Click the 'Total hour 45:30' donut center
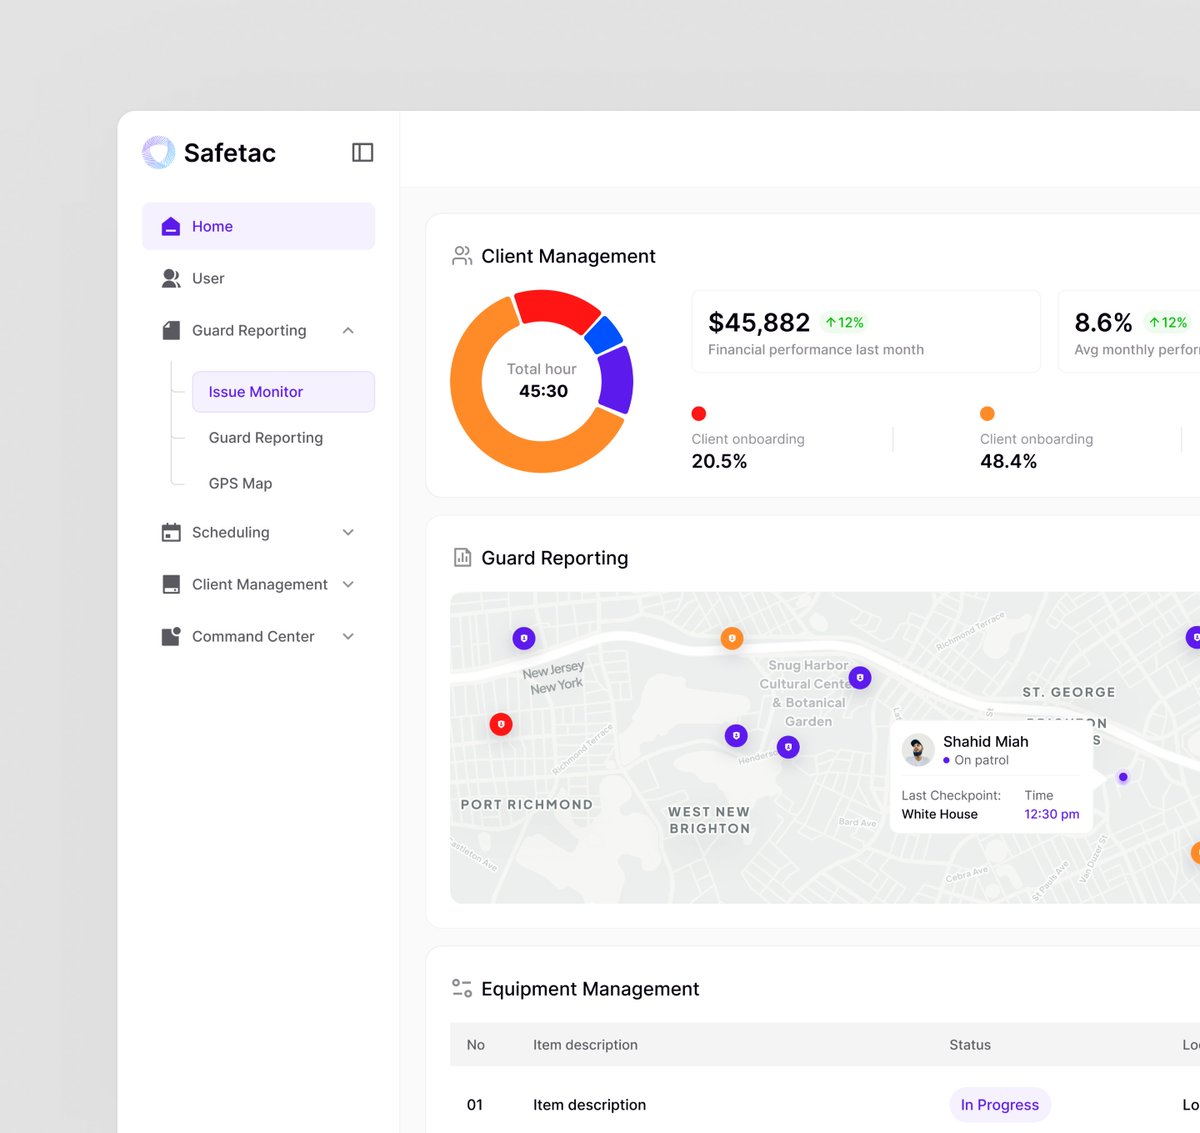The height and width of the screenshot is (1133, 1200). (x=542, y=380)
